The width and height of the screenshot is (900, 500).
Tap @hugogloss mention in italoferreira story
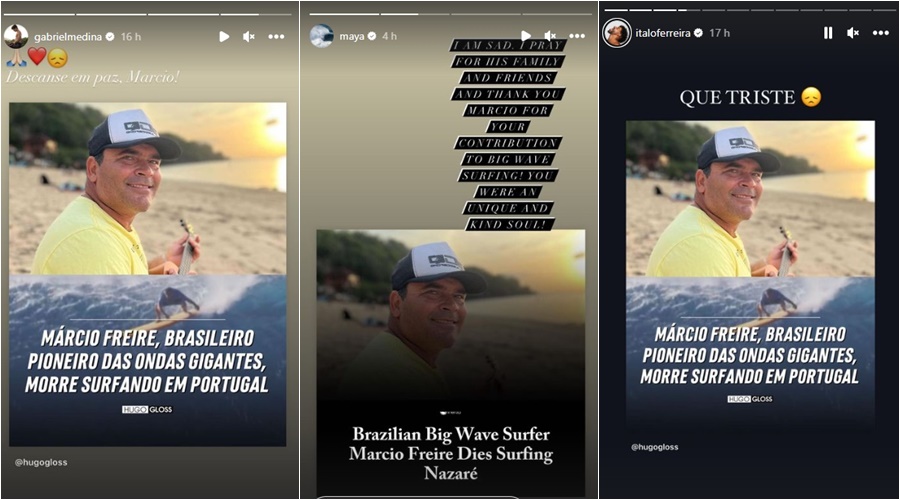click(x=654, y=447)
